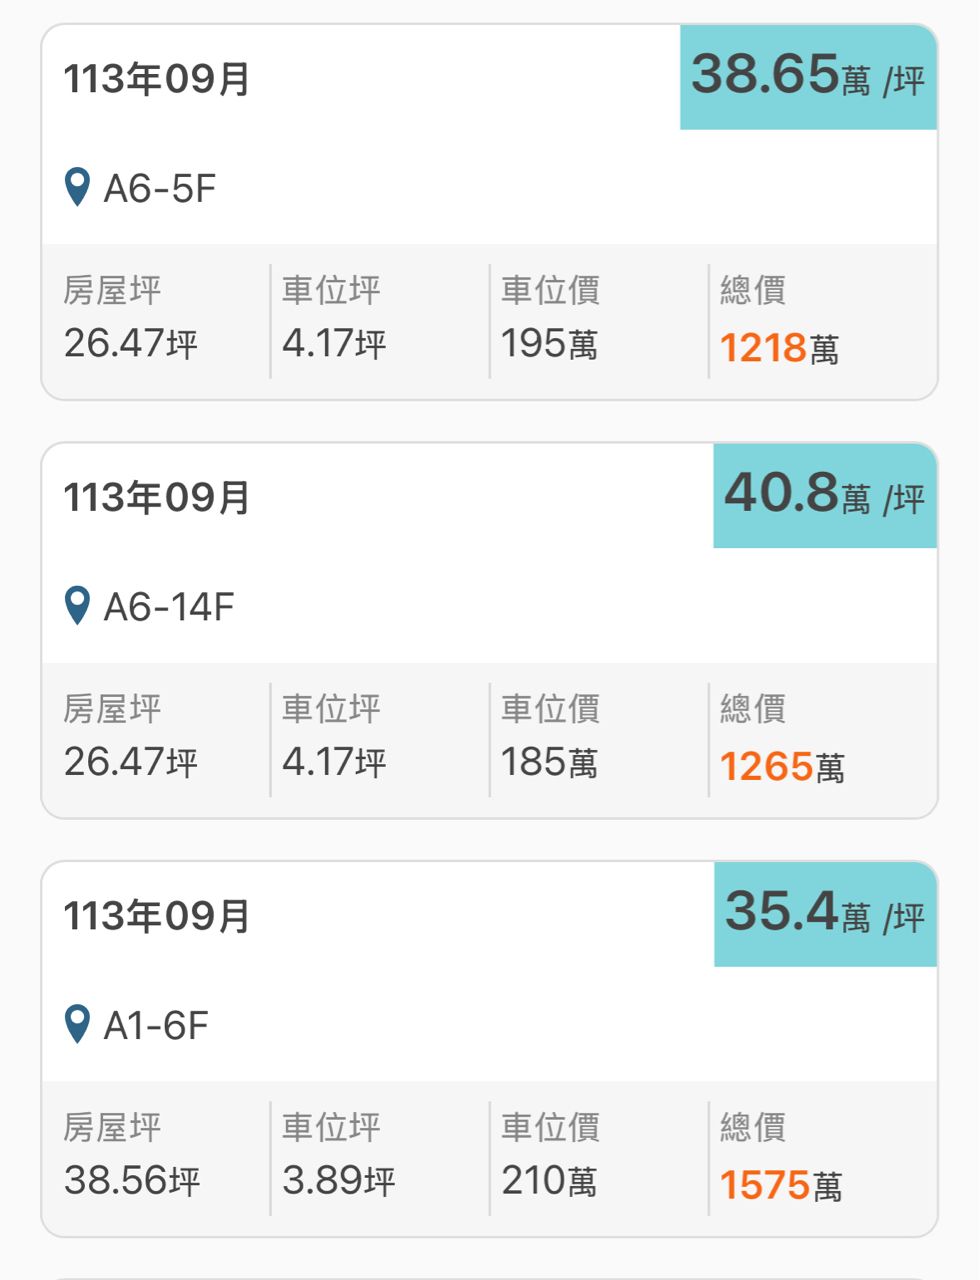Tap the location pin beside A6-5F

(x=77, y=188)
